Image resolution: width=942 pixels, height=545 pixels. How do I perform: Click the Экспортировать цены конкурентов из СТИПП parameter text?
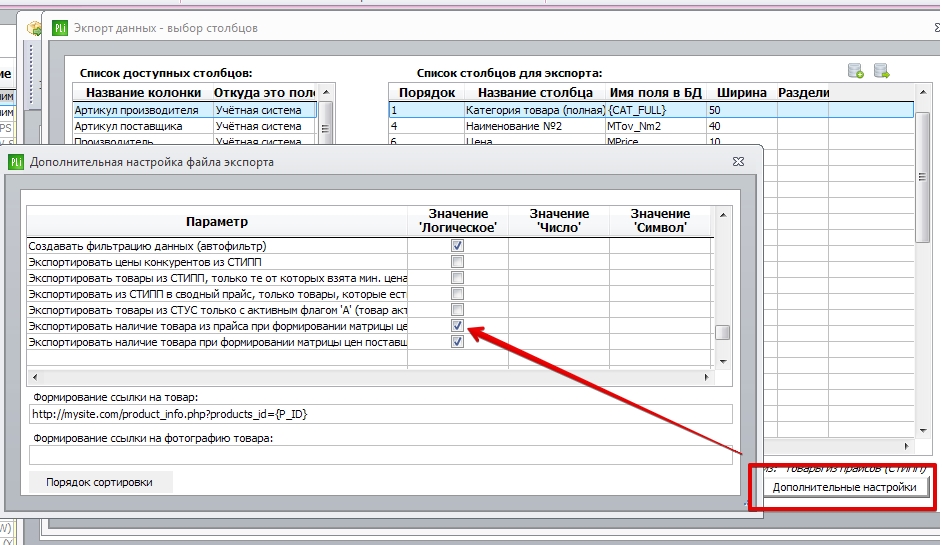(x=145, y=262)
